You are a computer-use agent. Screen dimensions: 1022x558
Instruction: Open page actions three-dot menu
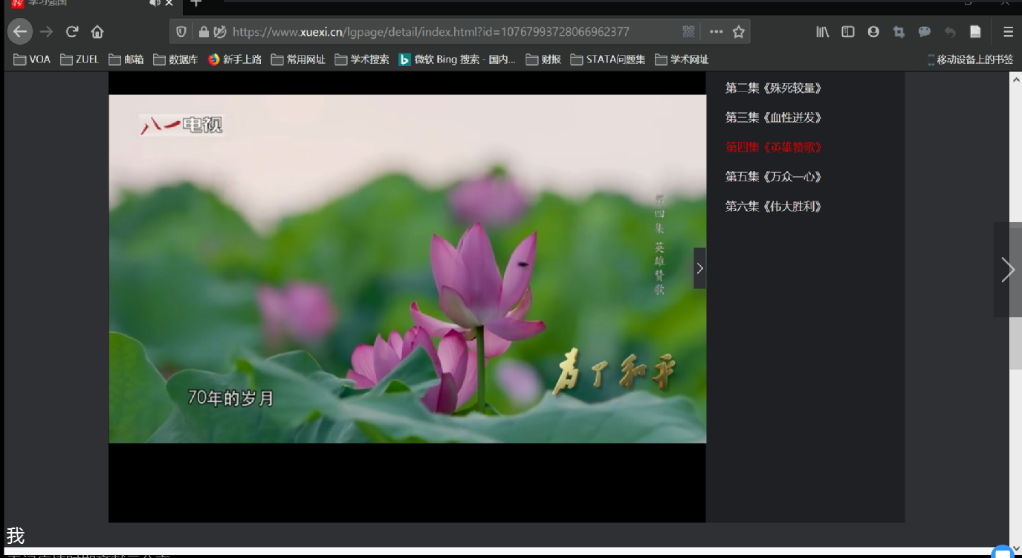[x=716, y=32]
